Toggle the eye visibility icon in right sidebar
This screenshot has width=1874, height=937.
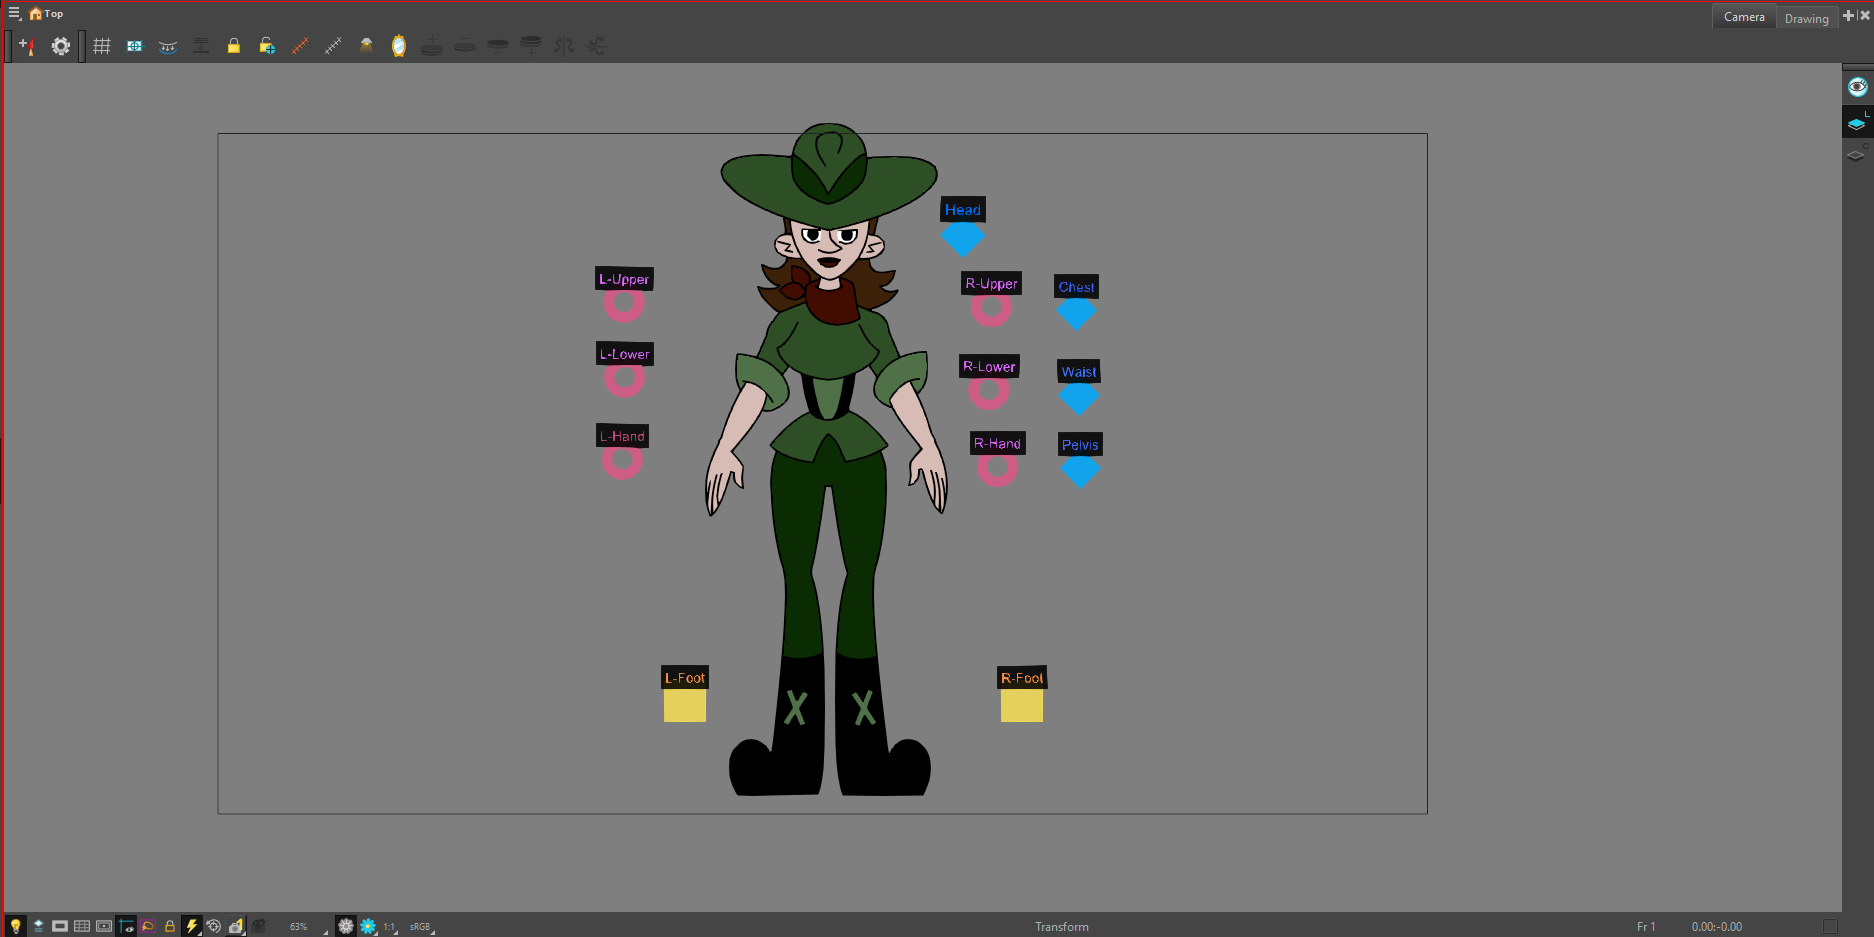[1857, 87]
